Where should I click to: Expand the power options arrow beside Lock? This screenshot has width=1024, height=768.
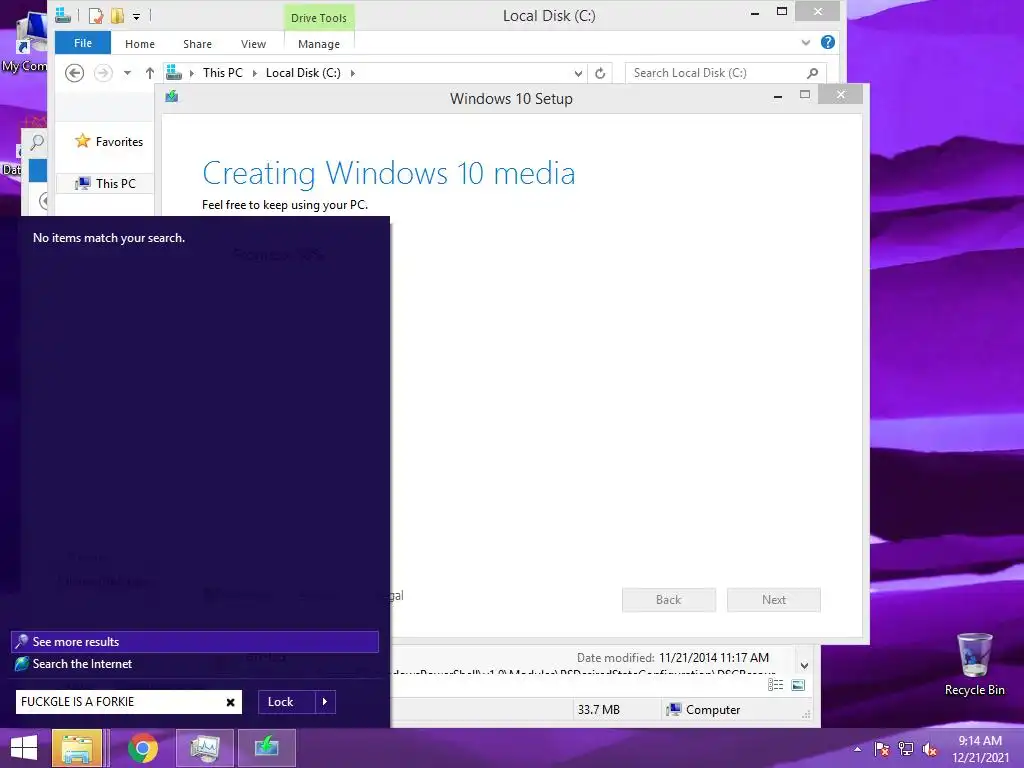[325, 702]
